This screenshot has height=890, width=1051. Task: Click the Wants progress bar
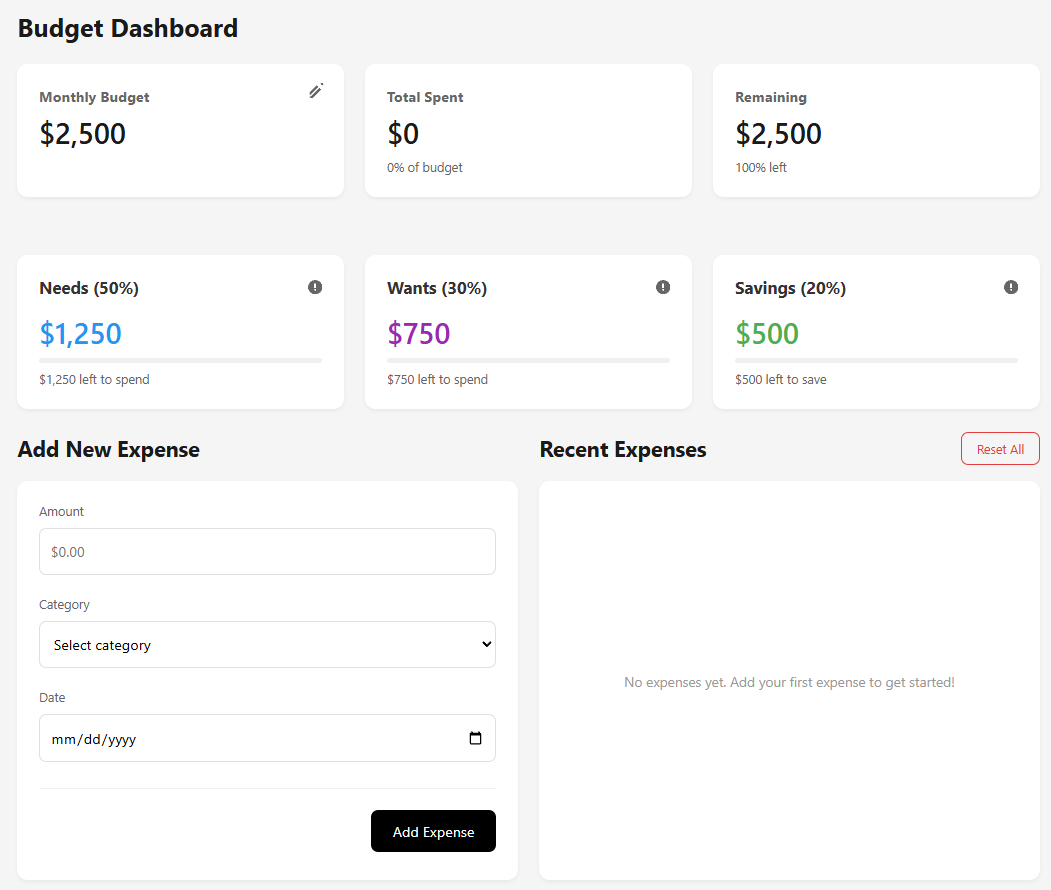(x=528, y=360)
